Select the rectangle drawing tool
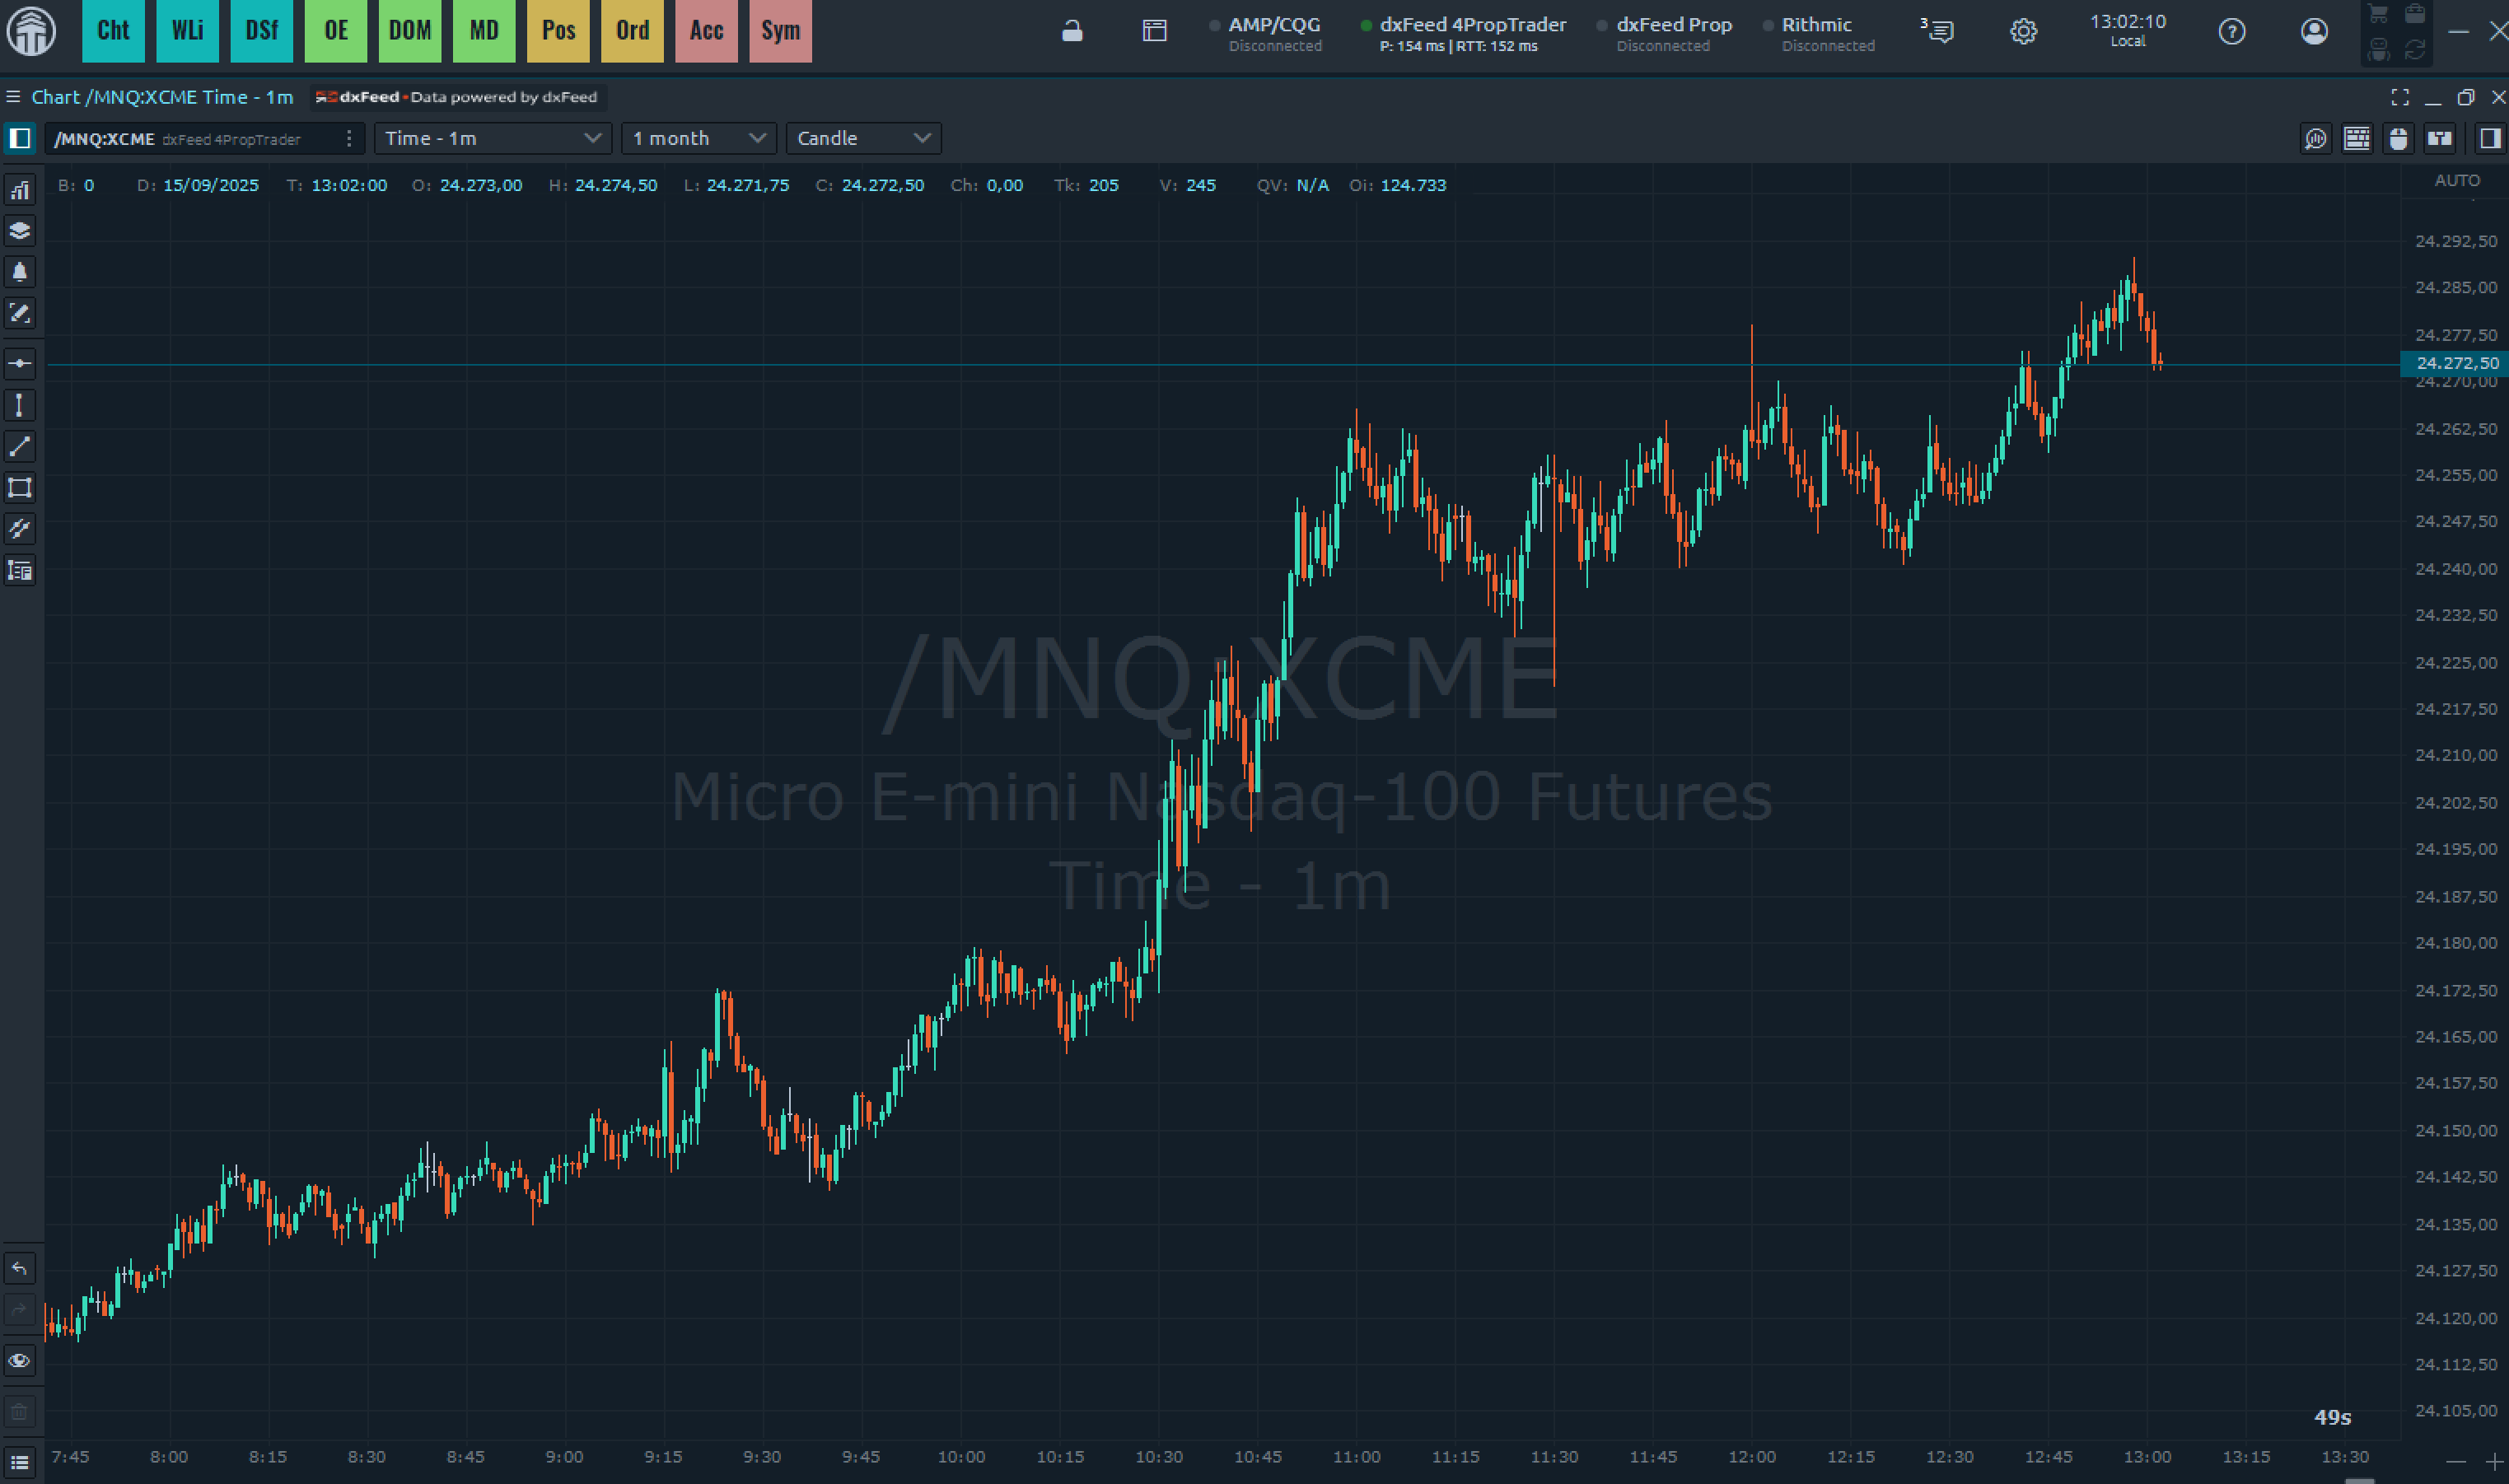 (20, 488)
